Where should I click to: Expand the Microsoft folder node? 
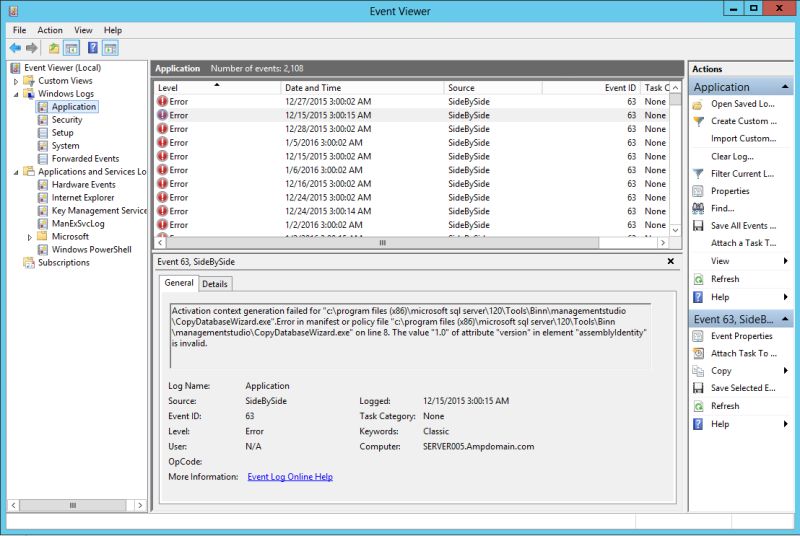(x=30, y=237)
